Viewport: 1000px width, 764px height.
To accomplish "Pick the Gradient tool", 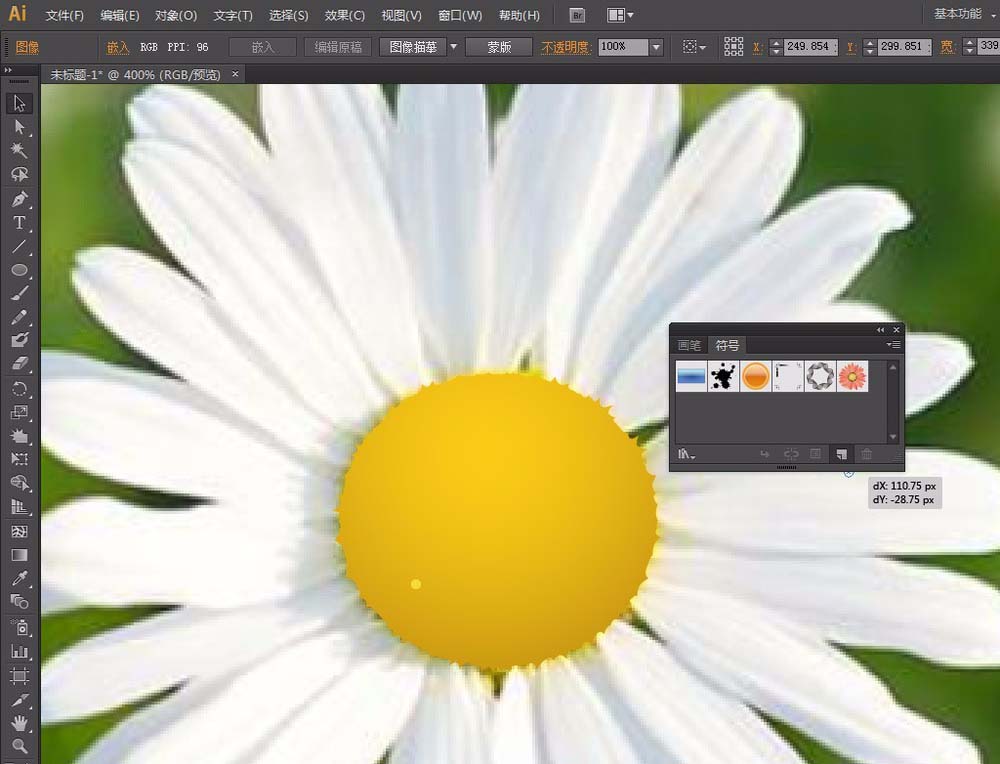I will point(19,555).
